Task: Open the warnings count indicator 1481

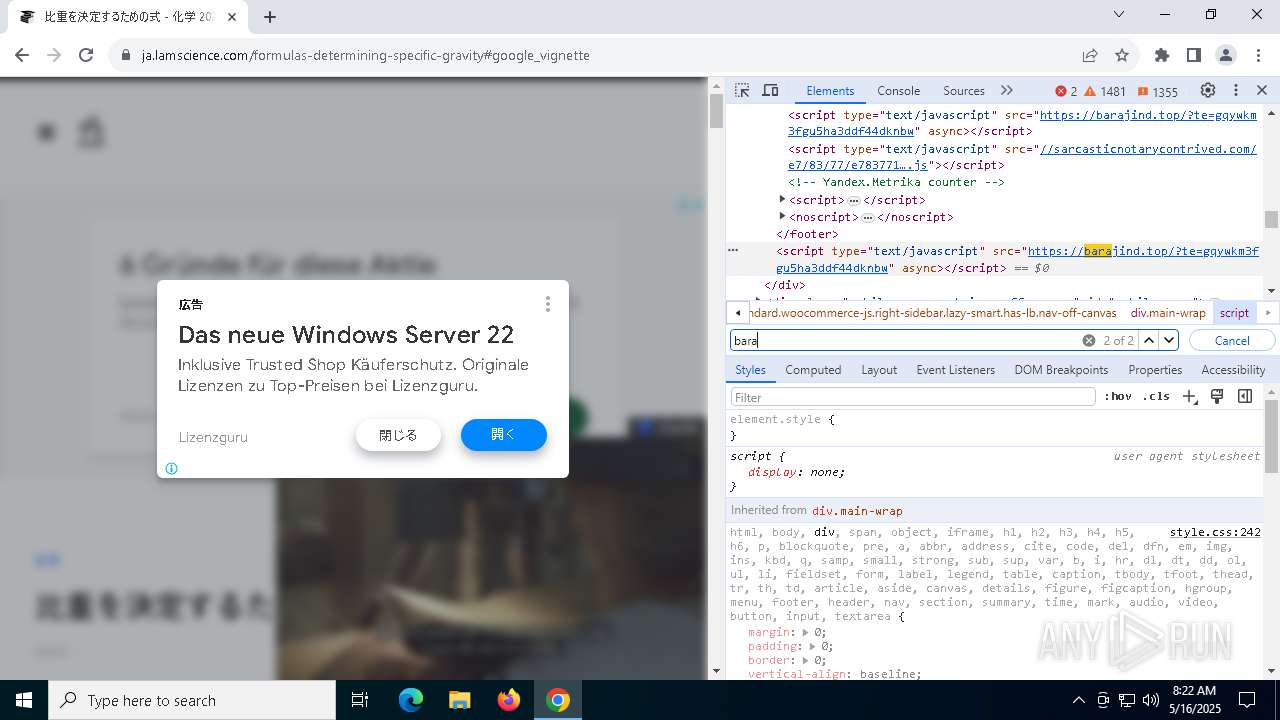Action: coord(1105,91)
